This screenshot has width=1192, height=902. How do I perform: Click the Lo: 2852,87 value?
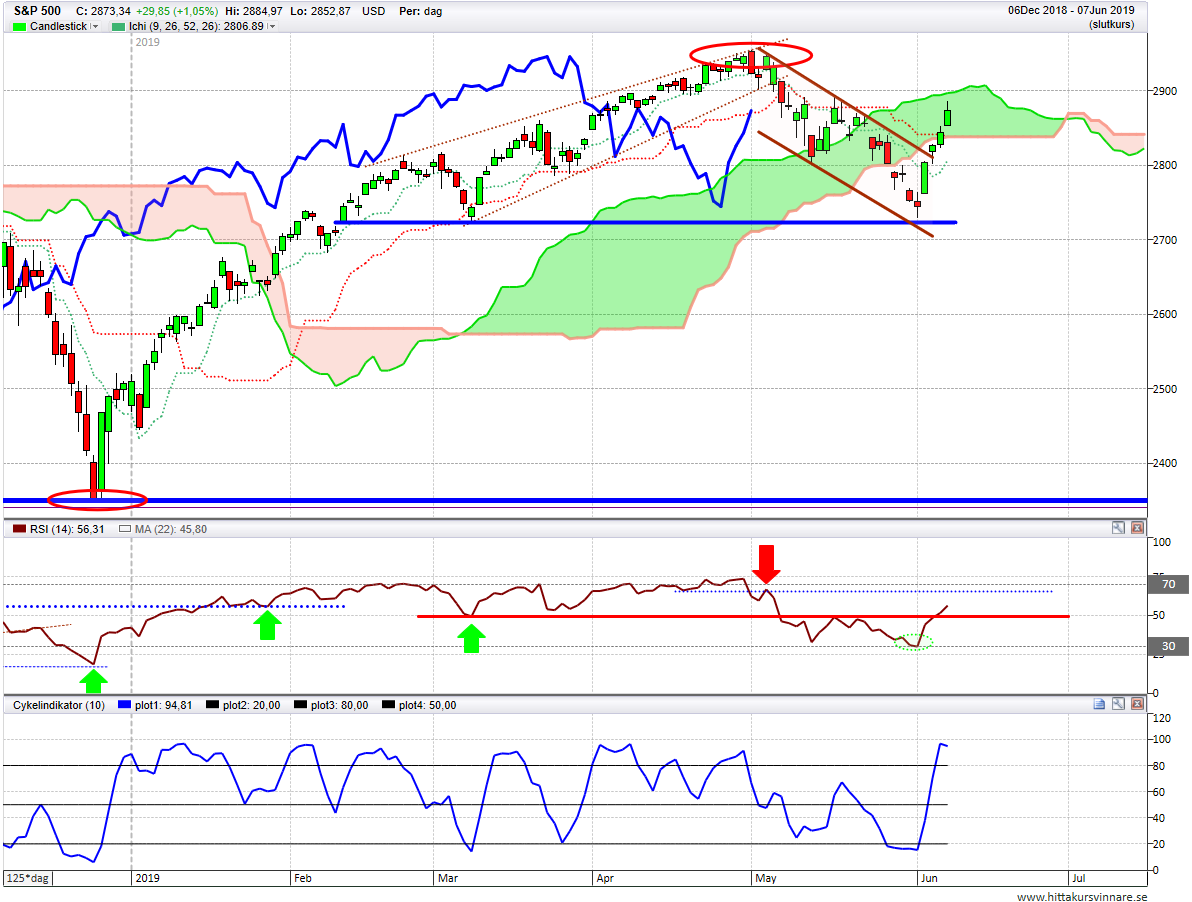tap(321, 11)
